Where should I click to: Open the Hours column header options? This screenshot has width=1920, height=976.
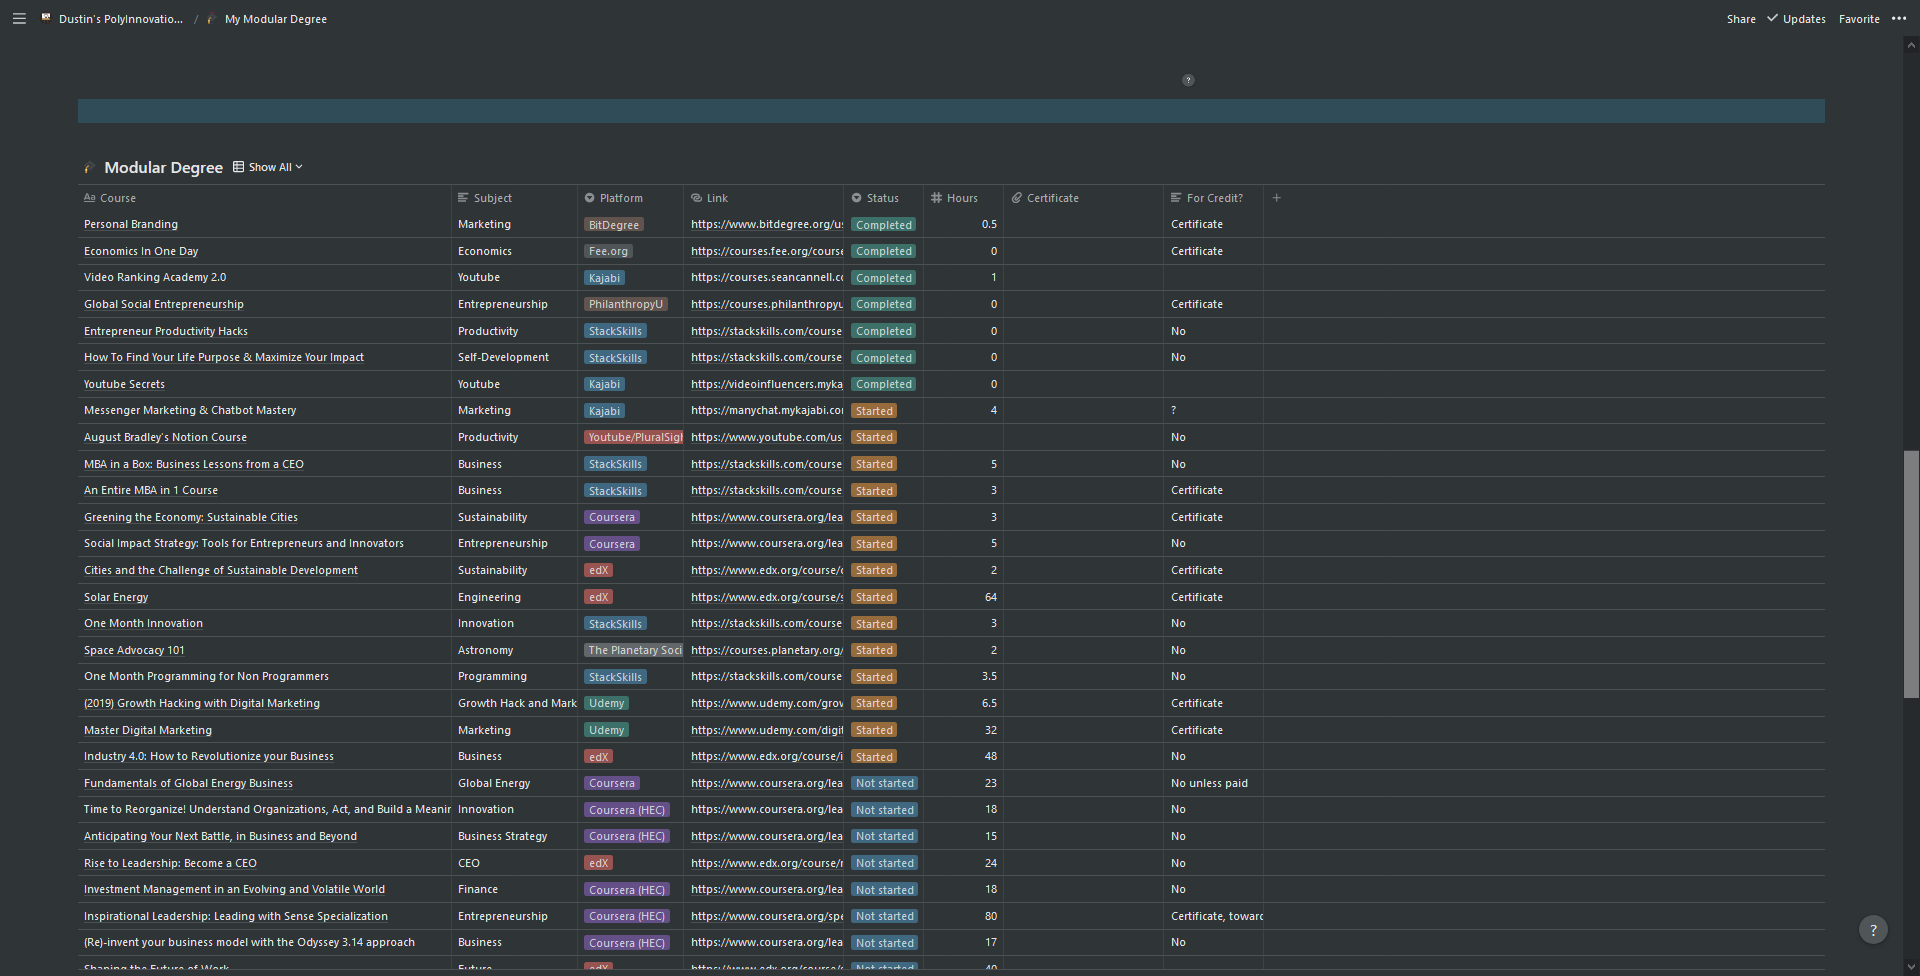961,198
